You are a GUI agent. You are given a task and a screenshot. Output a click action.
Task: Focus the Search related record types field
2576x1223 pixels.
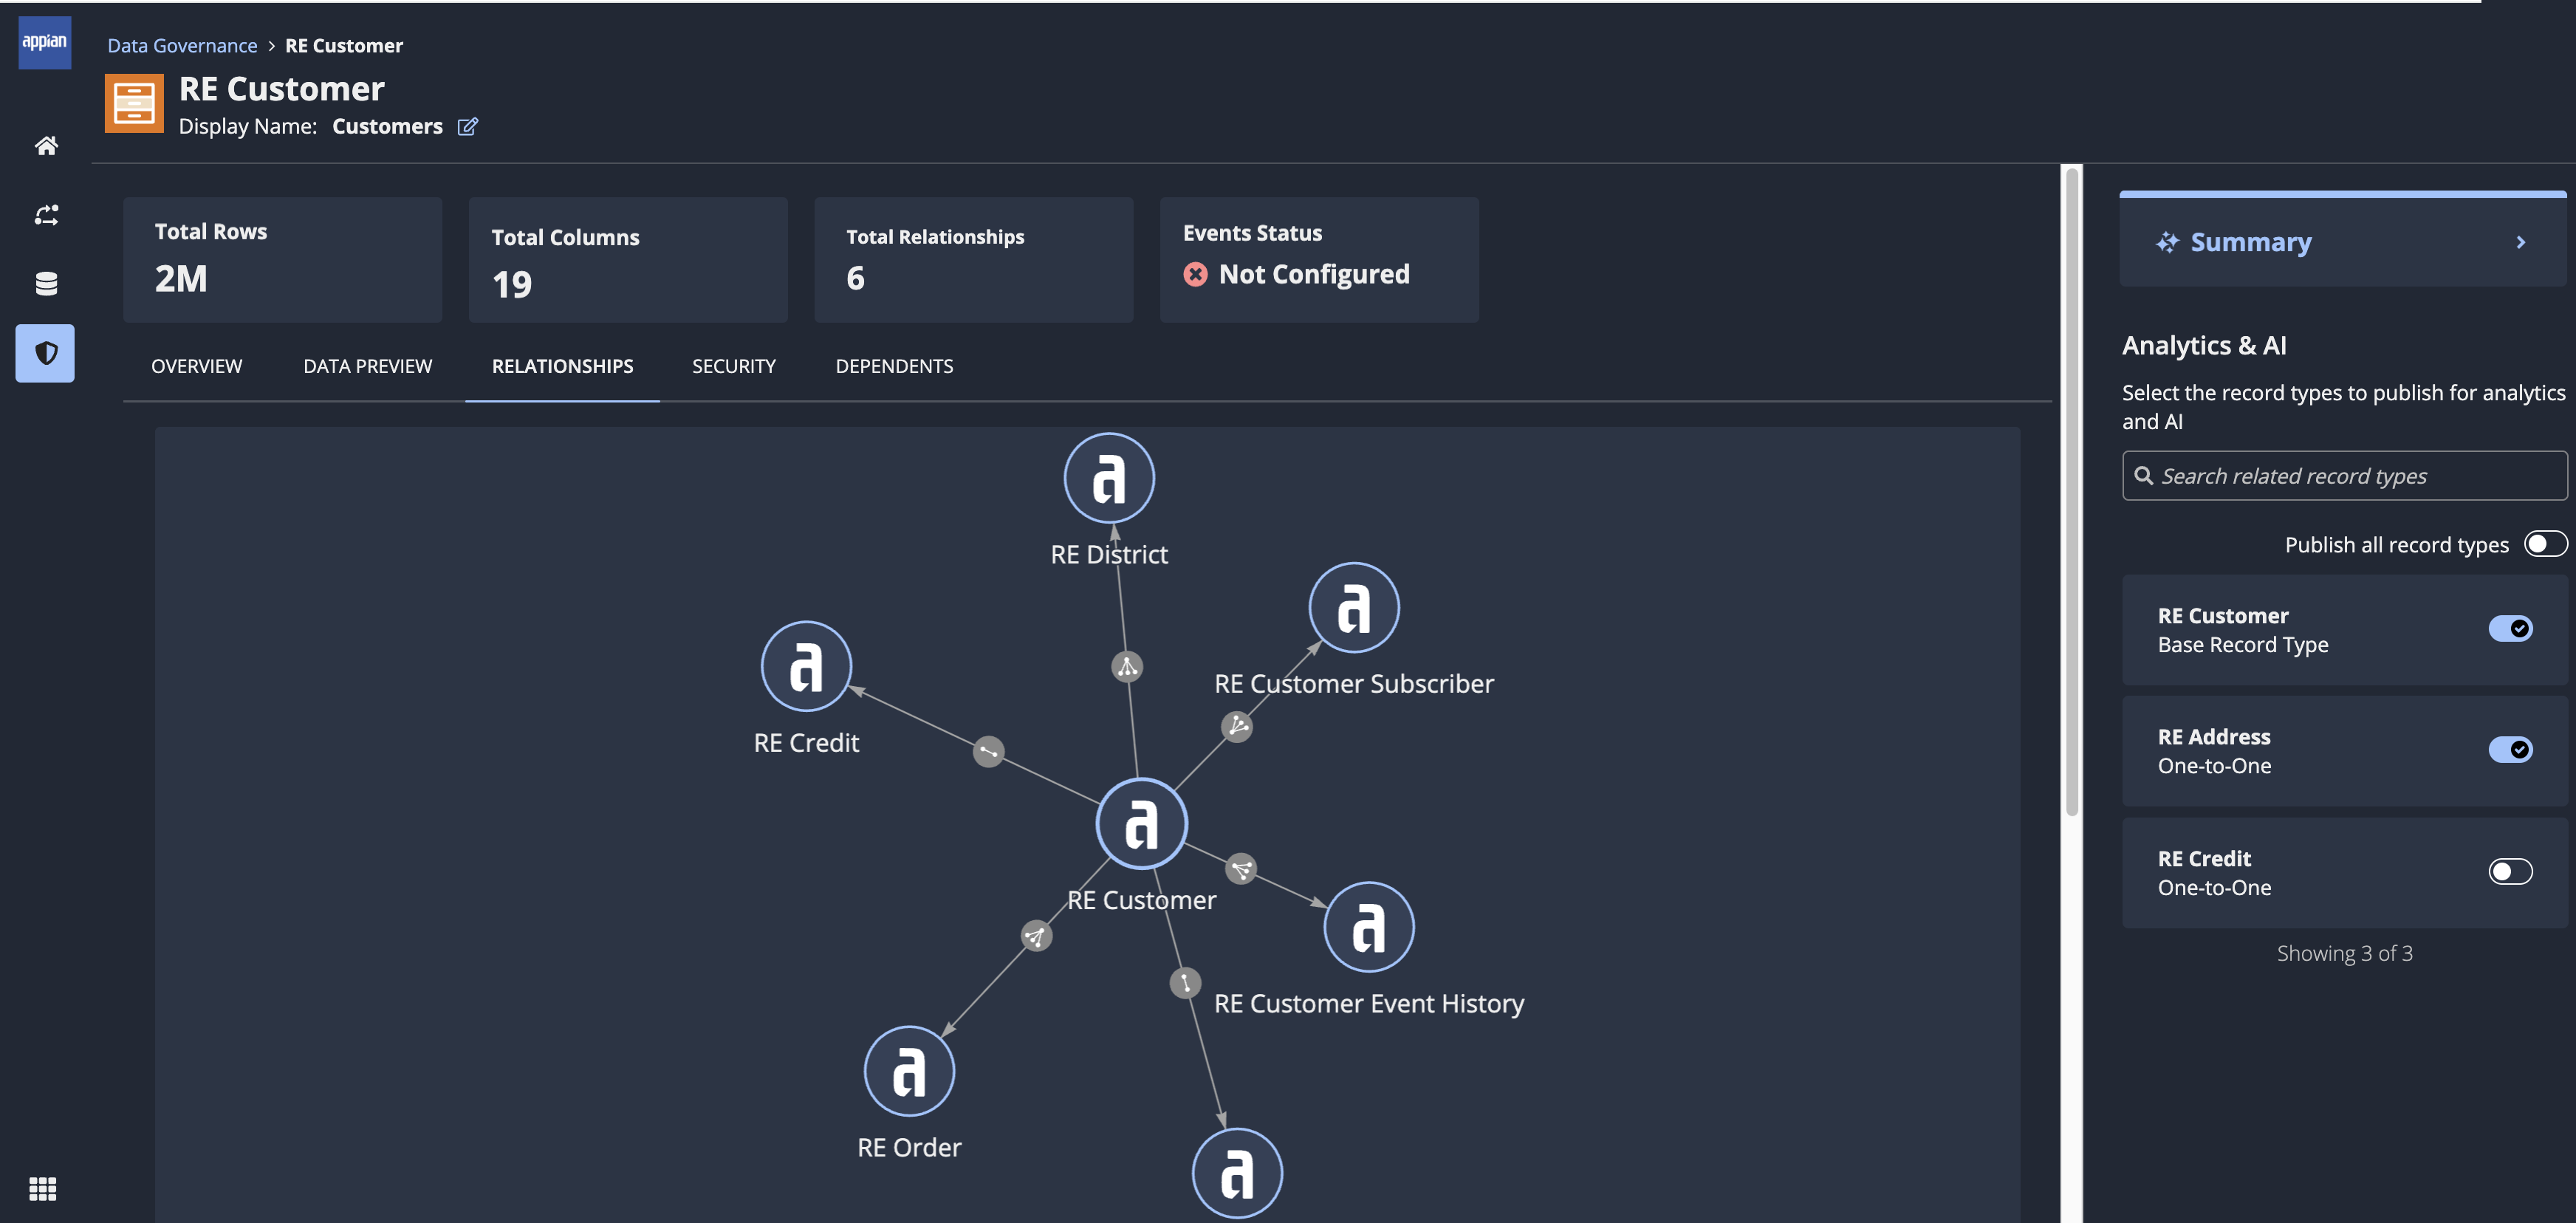(x=2344, y=475)
